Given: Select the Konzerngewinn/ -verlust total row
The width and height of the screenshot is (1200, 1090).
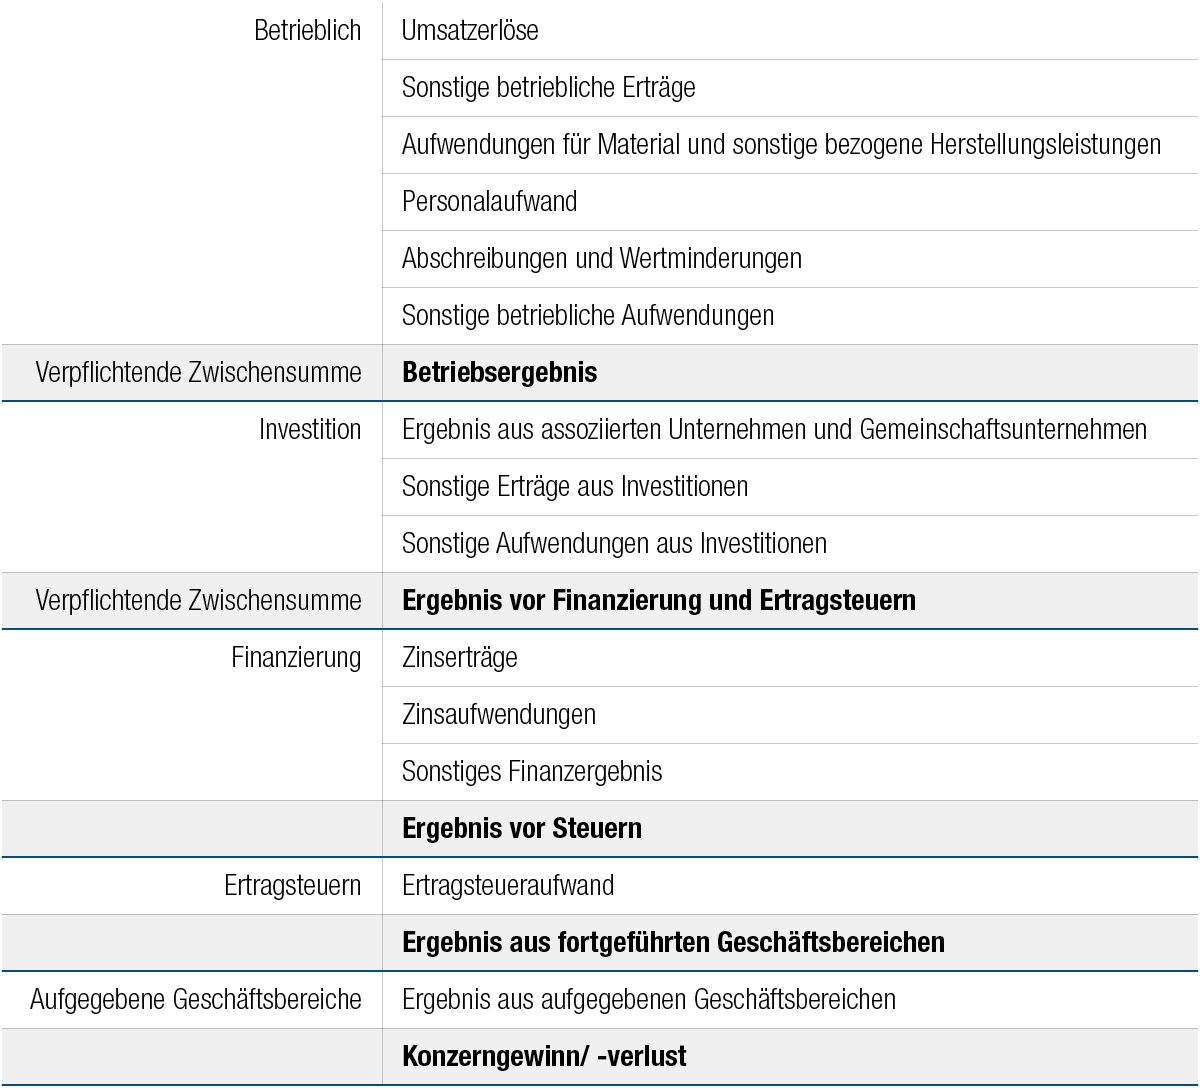Looking at the screenshot, I should [543, 1057].
